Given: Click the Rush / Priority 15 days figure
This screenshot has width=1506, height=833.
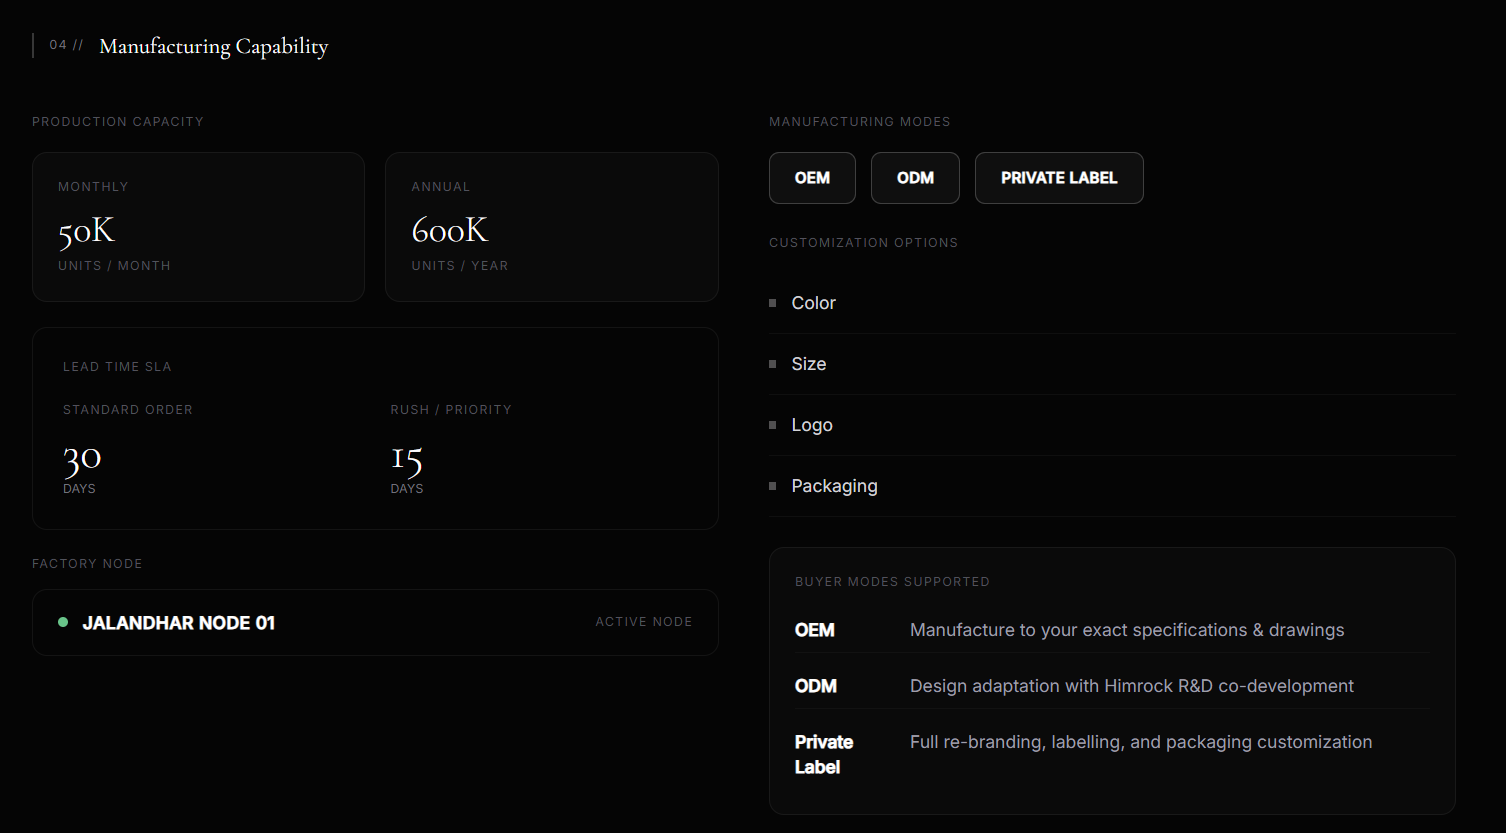Looking at the screenshot, I should pos(407,458).
